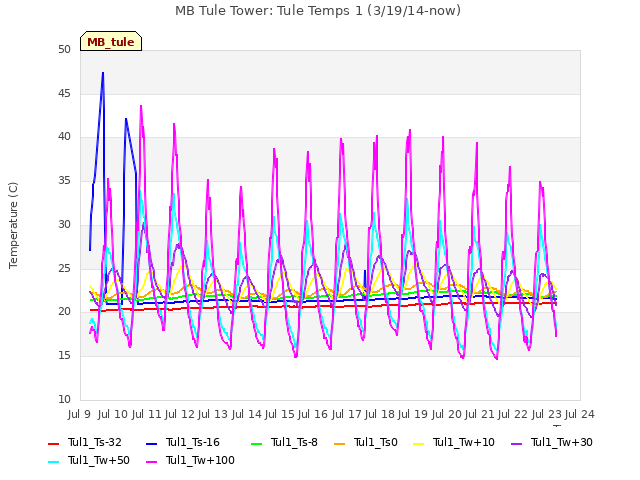The height and width of the screenshot is (480, 640).
Task: Select the Tul1_Ts0 legend label
Action: coord(376,442)
